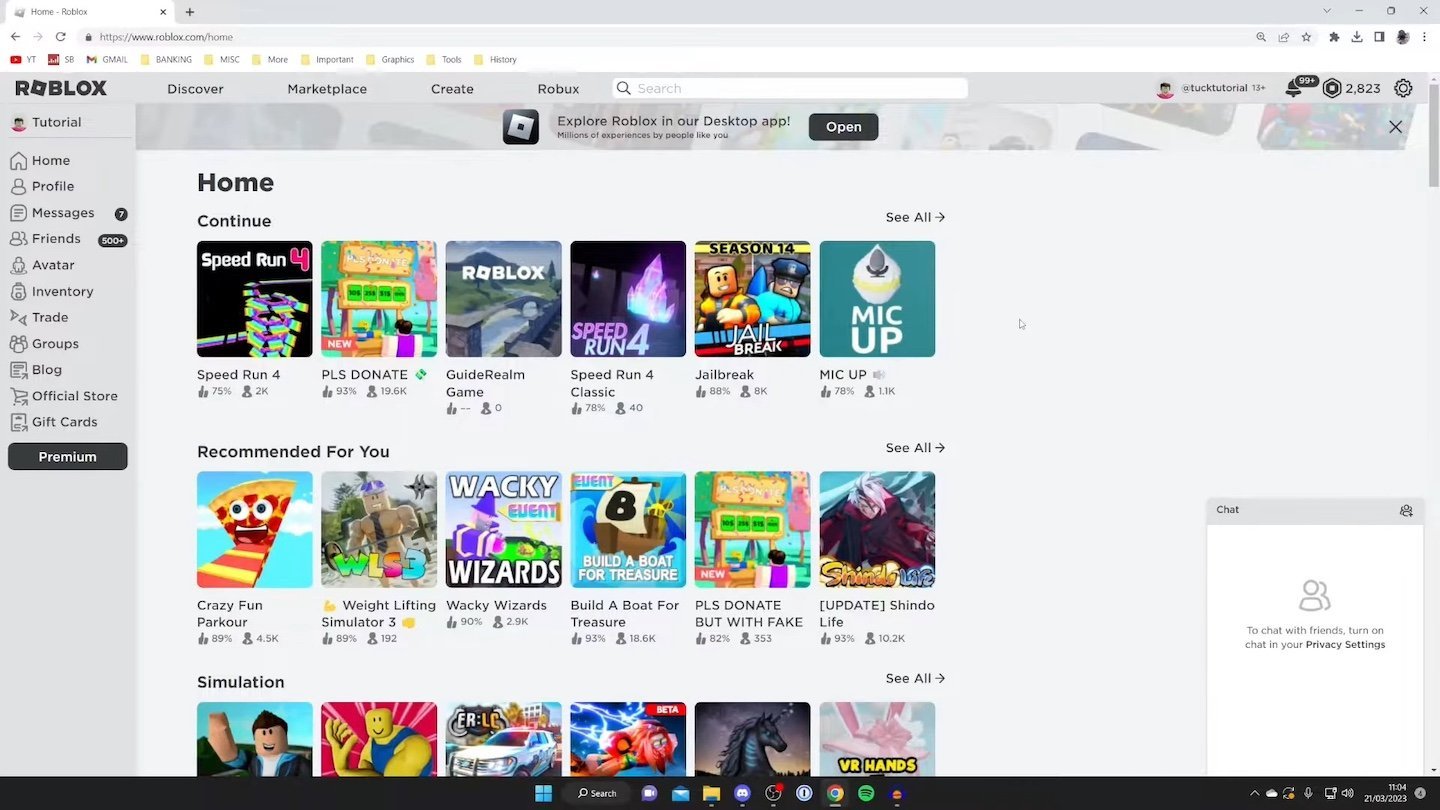
Task: Click See All for Simulation
Action: (x=915, y=678)
